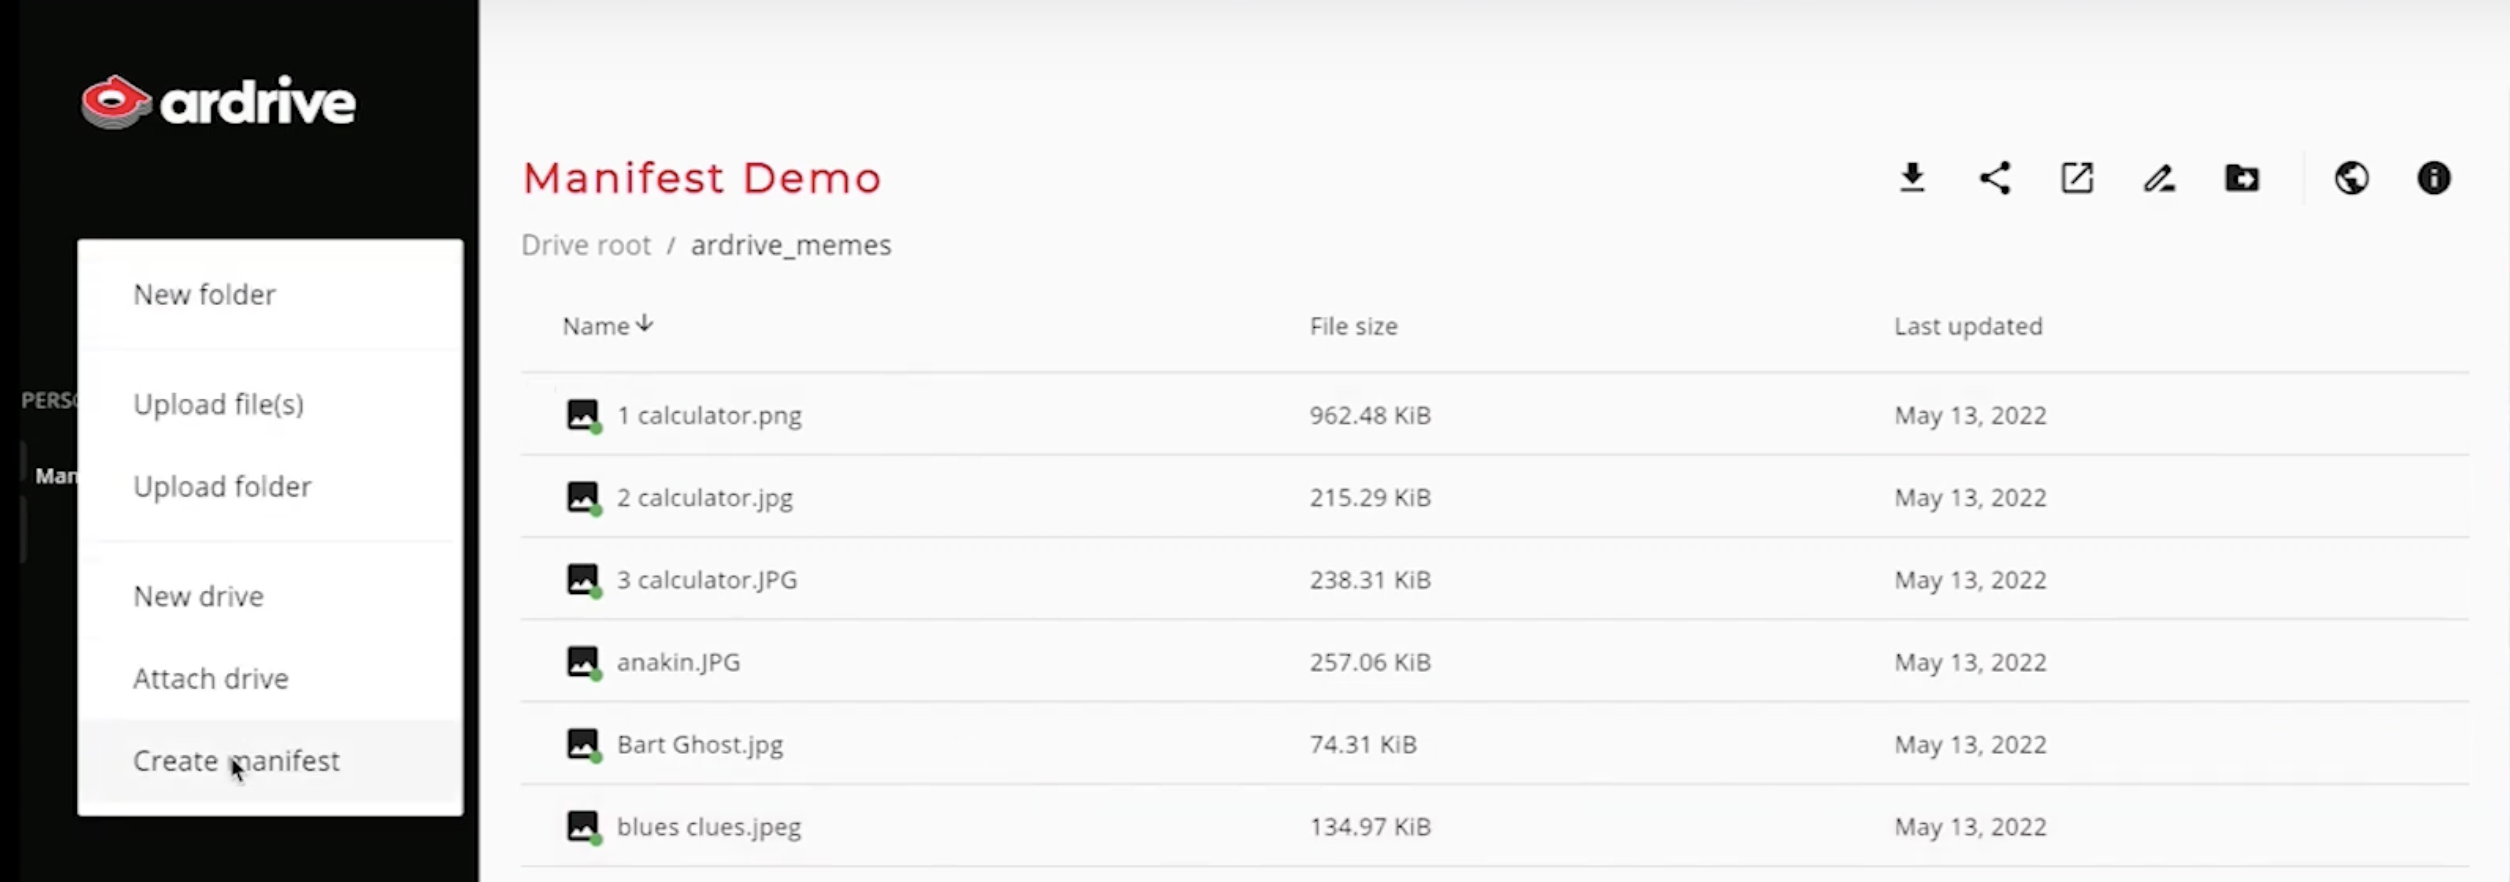Viewport: 2510px width, 882px height.
Task: Open the preview in new tab icon
Action: coord(2077,178)
